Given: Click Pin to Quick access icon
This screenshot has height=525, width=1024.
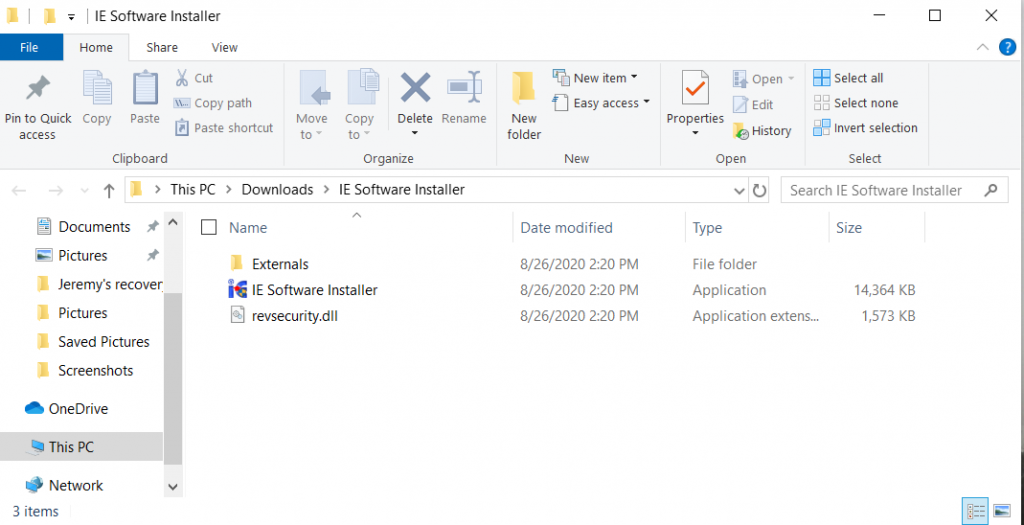Looking at the screenshot, I should click(38, 88).
